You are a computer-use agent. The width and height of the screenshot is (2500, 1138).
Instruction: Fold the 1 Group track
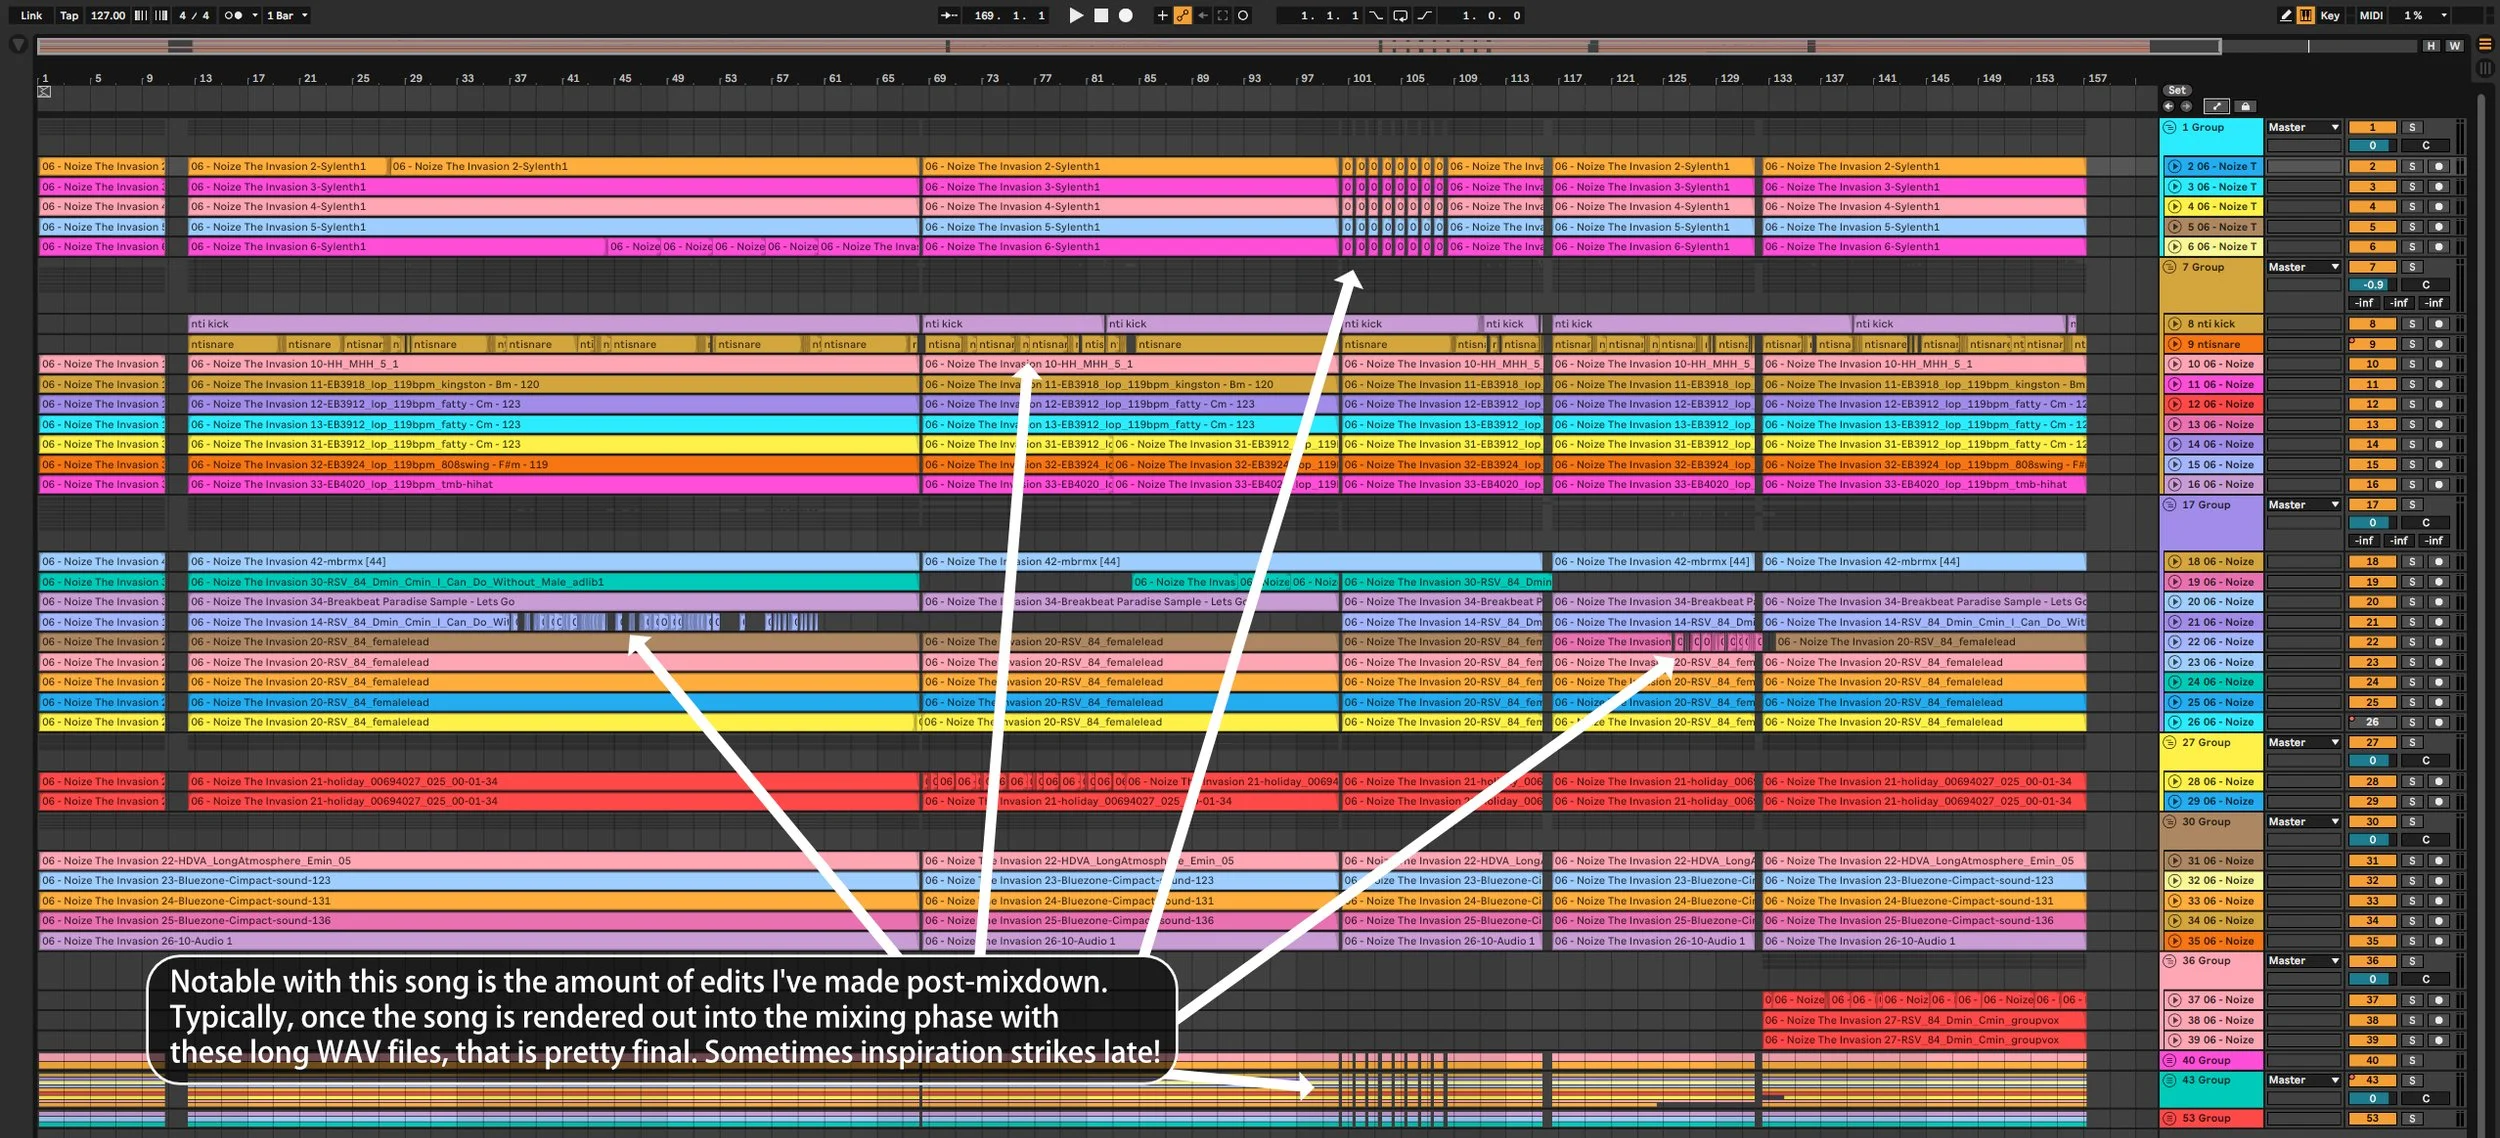2170,127
